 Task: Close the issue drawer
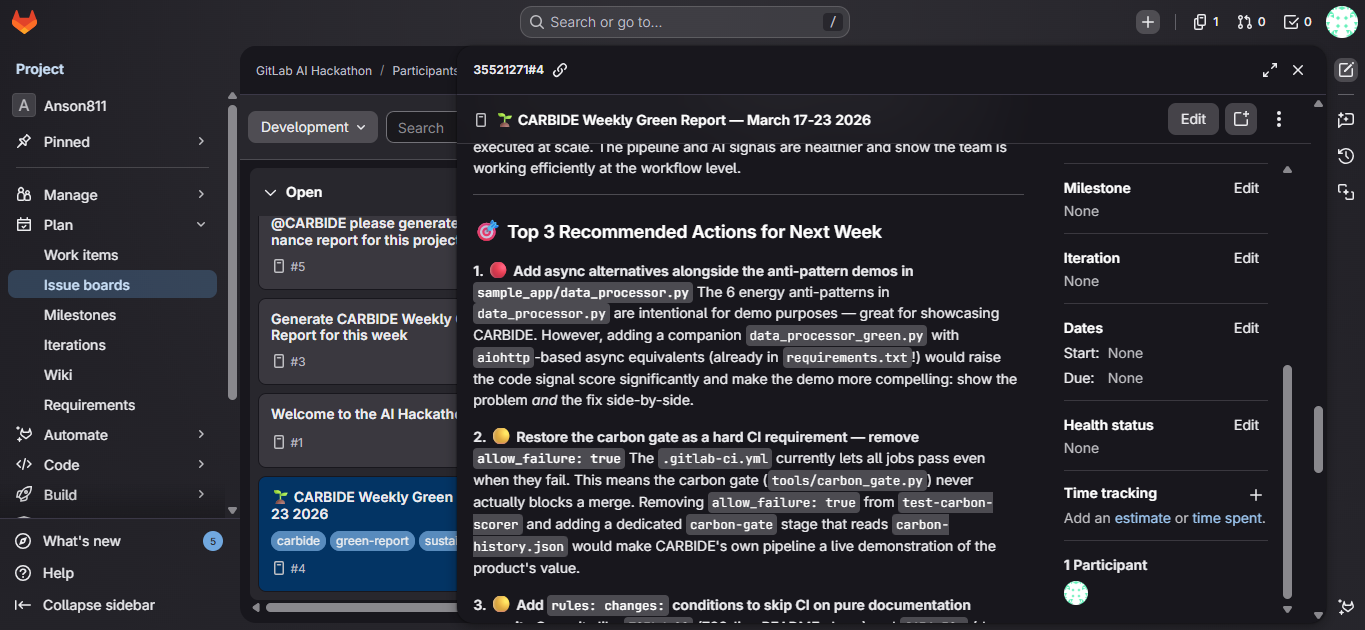[x=1298, y=70]
